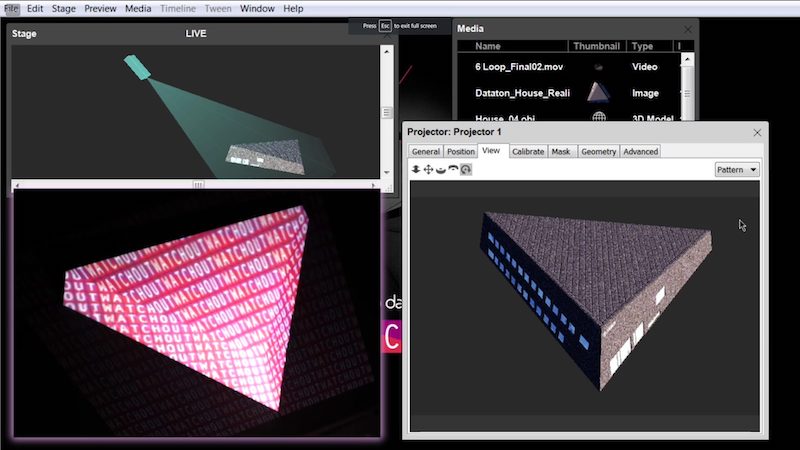Select the four-way pan tool icon
This screenshot has width=800, height=450.
[428, 170]
